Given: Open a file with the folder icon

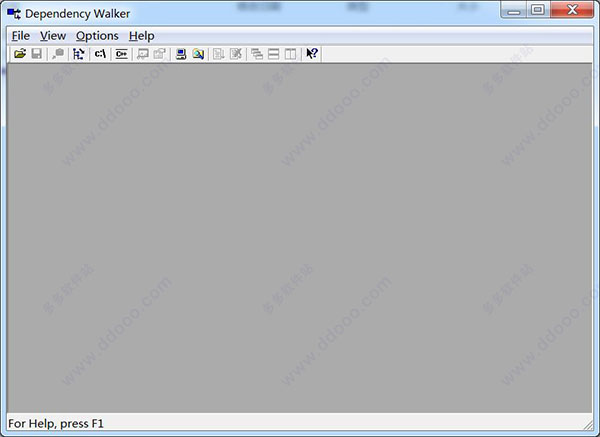Looking at the screenshot, I should [x=20, y=54].
